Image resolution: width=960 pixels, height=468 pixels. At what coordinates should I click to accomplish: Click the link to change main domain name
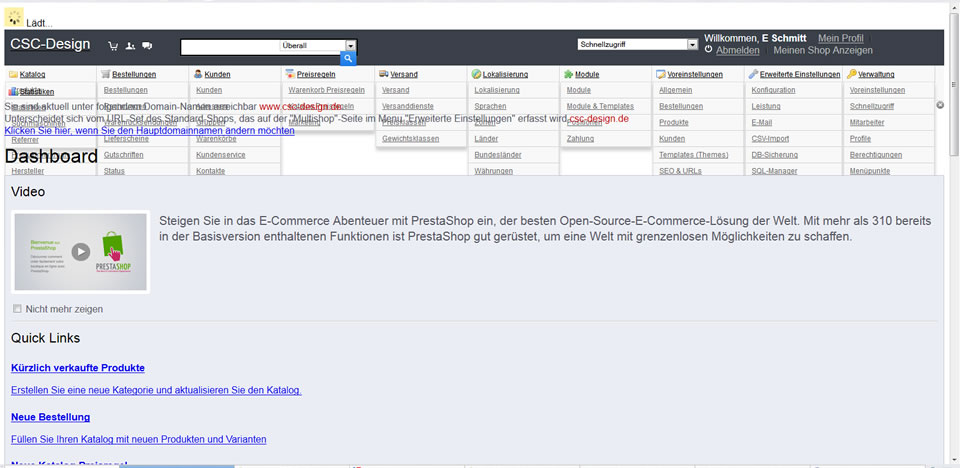point(149,130)
